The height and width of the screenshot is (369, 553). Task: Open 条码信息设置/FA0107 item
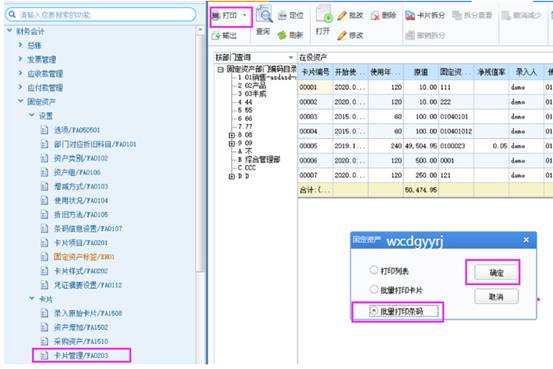click(88, 229)
